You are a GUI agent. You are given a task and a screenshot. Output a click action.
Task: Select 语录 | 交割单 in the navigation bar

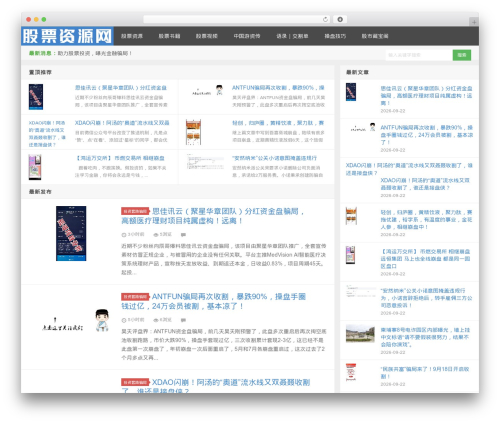click(292, 36)
